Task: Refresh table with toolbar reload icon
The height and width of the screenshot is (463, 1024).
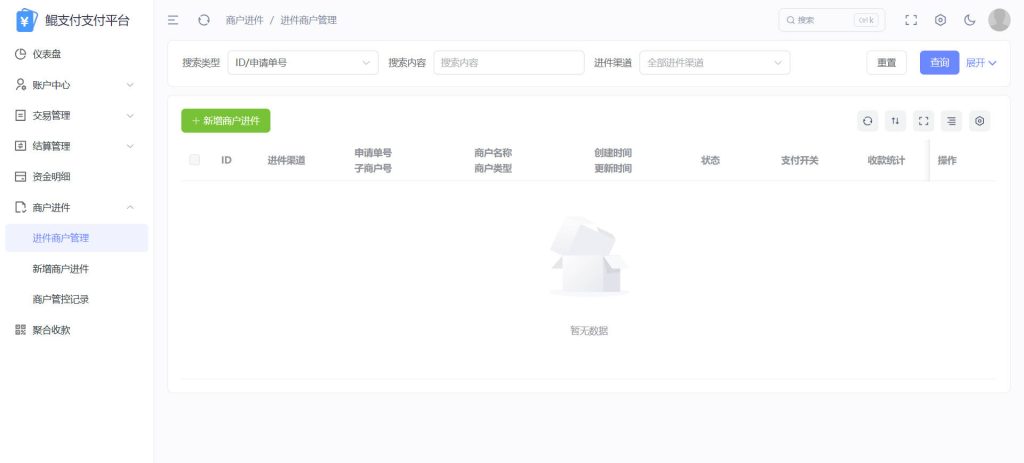Action: click(x=867, y=121)
